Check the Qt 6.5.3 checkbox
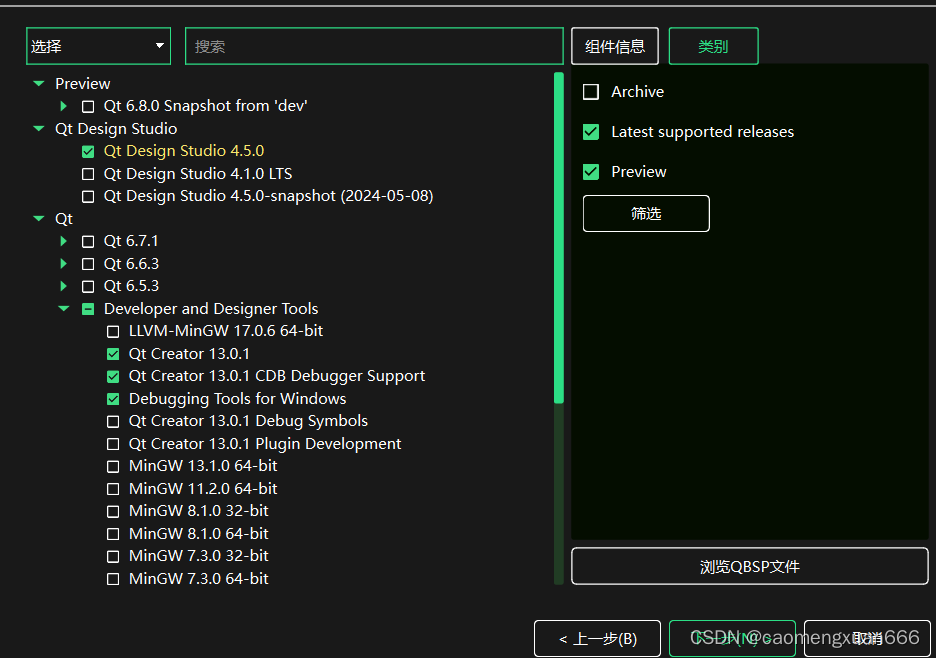Image resolution: width=936 pixels, height=658 pixels. point(88,287)
